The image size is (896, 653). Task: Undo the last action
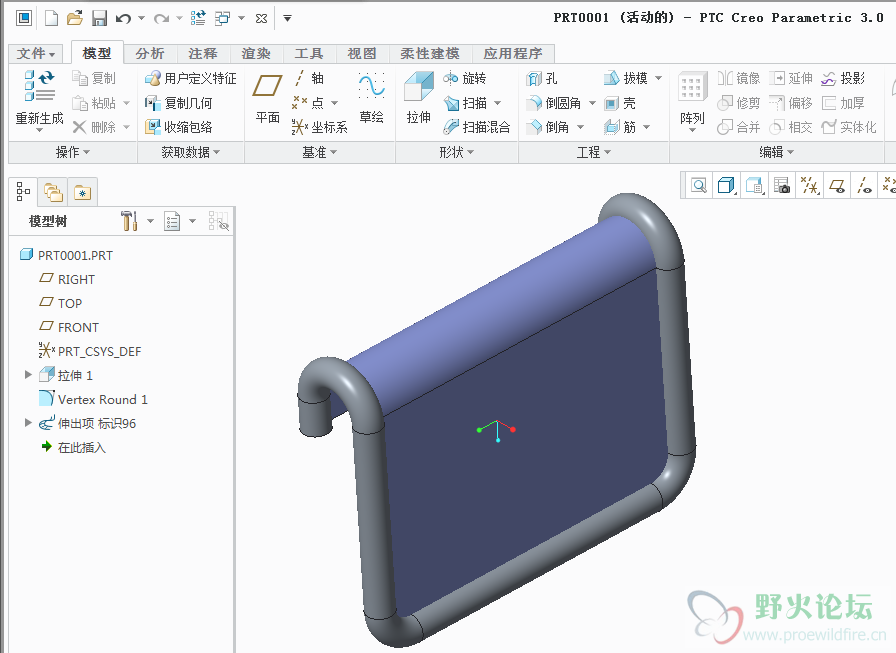[123, 19]
